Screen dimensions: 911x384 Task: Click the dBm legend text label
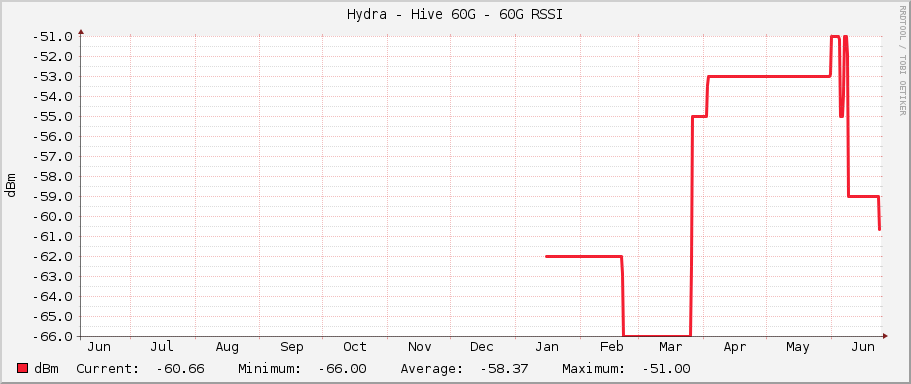[46, 368]
